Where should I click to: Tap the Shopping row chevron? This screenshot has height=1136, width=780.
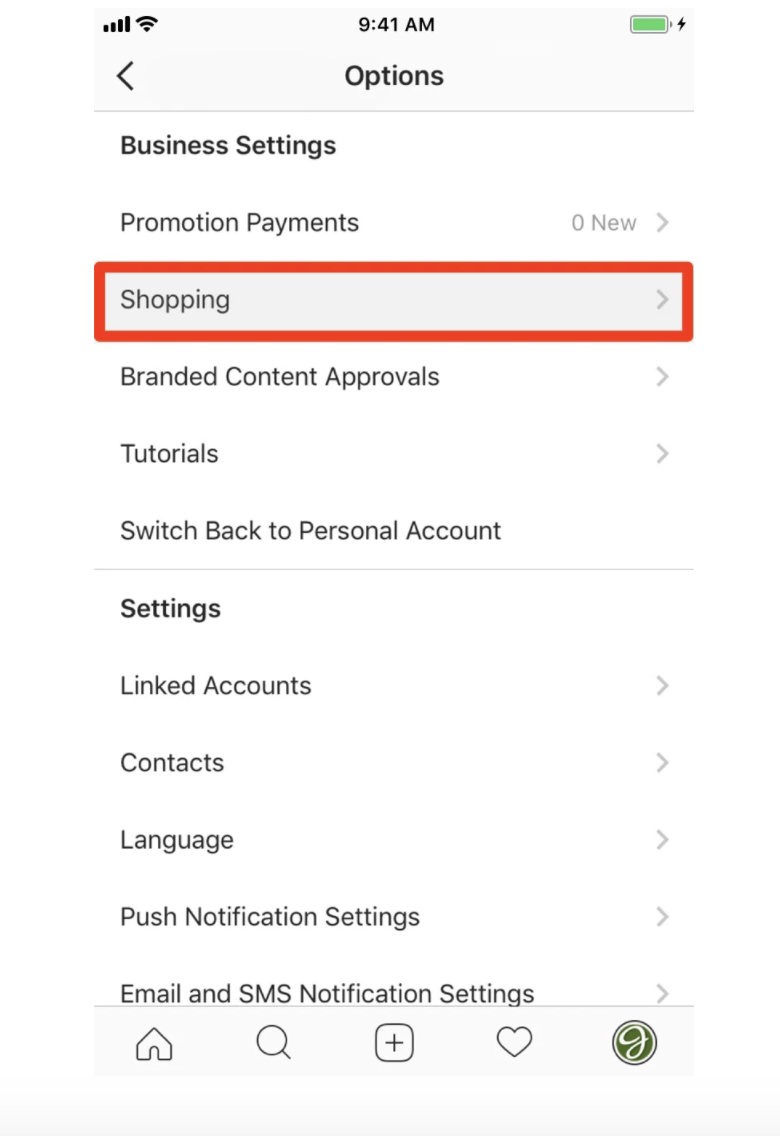coord(662,299)
